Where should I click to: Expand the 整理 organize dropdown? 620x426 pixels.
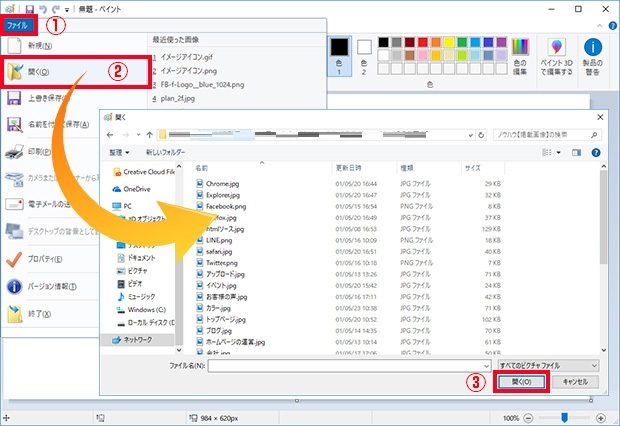[x=119, y=152]
